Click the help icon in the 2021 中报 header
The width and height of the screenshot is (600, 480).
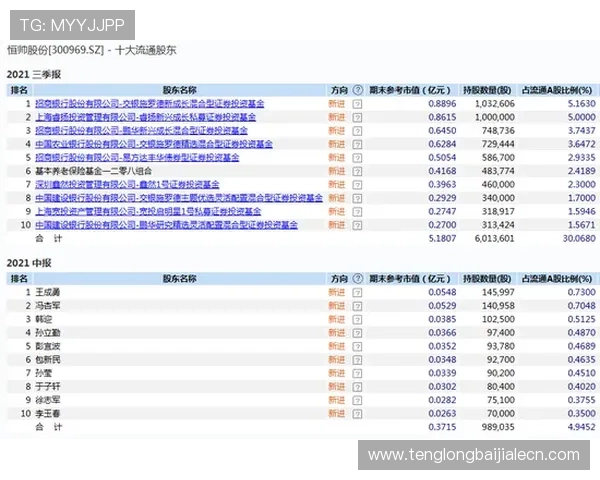pos(357,278)
